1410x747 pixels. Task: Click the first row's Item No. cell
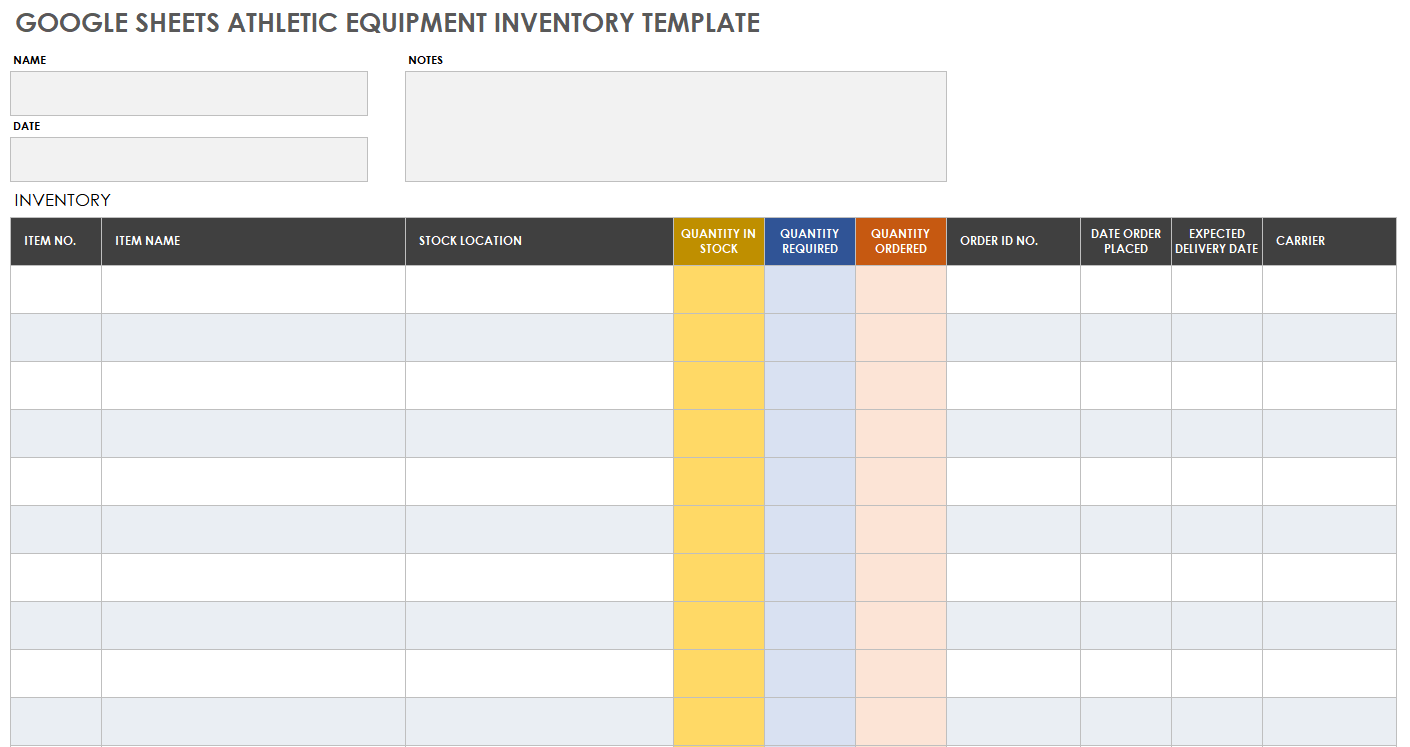55,289
